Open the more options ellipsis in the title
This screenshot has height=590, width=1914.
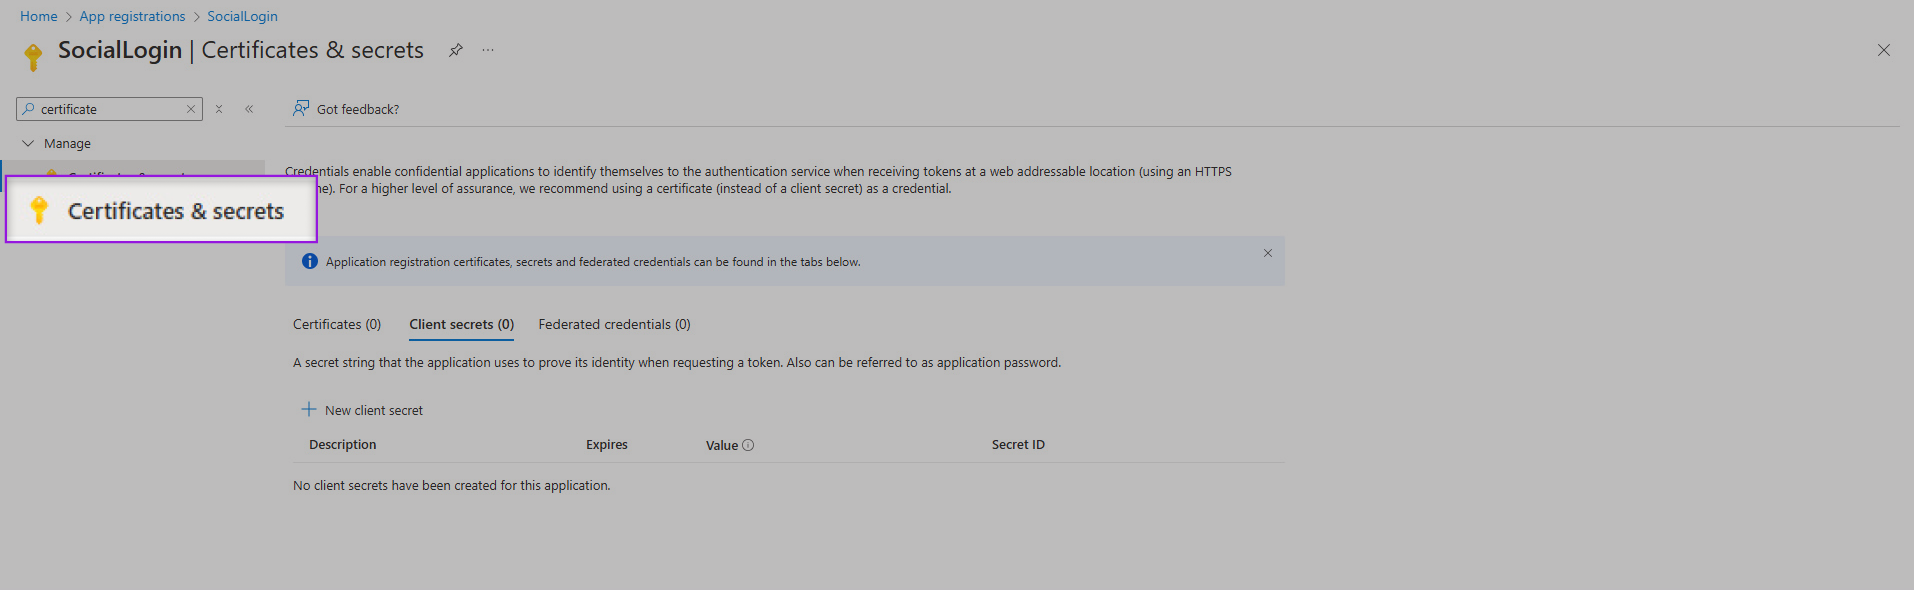pos(488,50)
